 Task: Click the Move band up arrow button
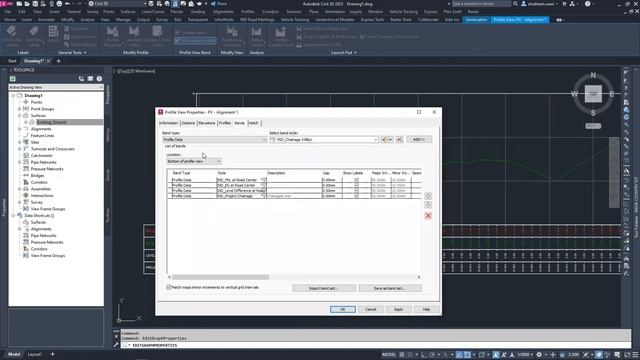[428, 196]
